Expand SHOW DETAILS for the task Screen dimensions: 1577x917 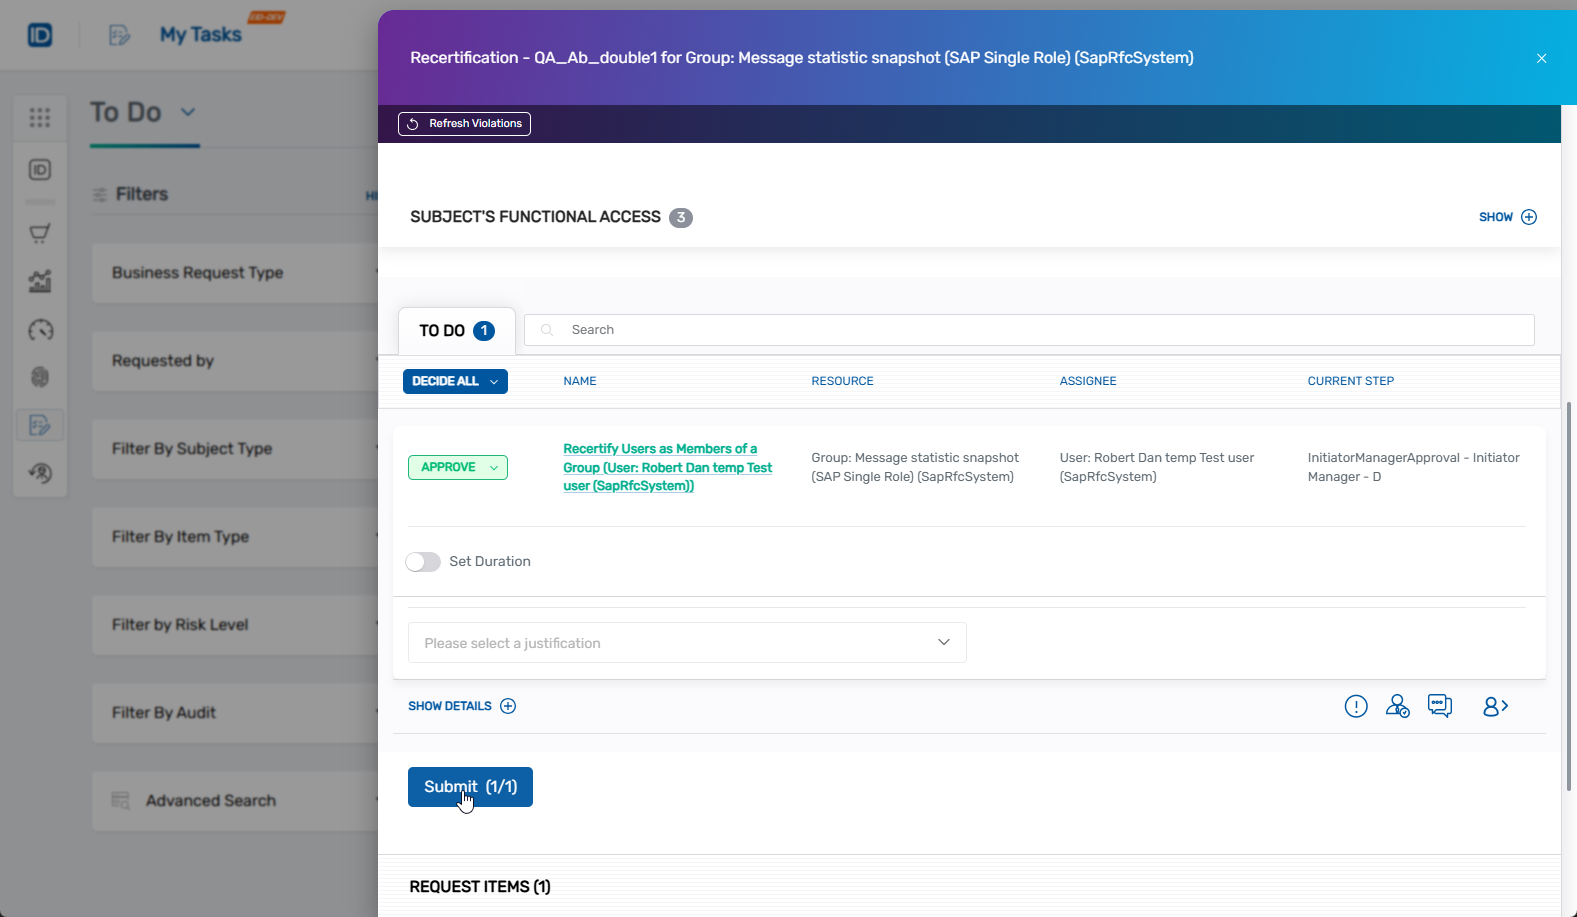coord(461,706)
